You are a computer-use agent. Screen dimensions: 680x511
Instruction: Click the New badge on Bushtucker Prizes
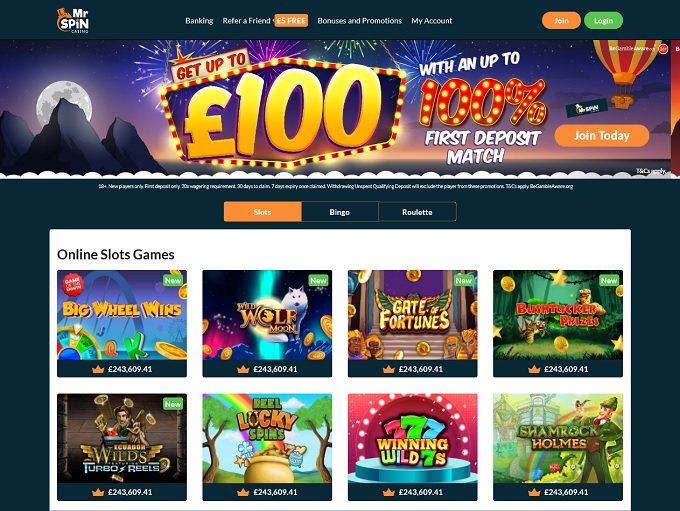click(609, 281)
